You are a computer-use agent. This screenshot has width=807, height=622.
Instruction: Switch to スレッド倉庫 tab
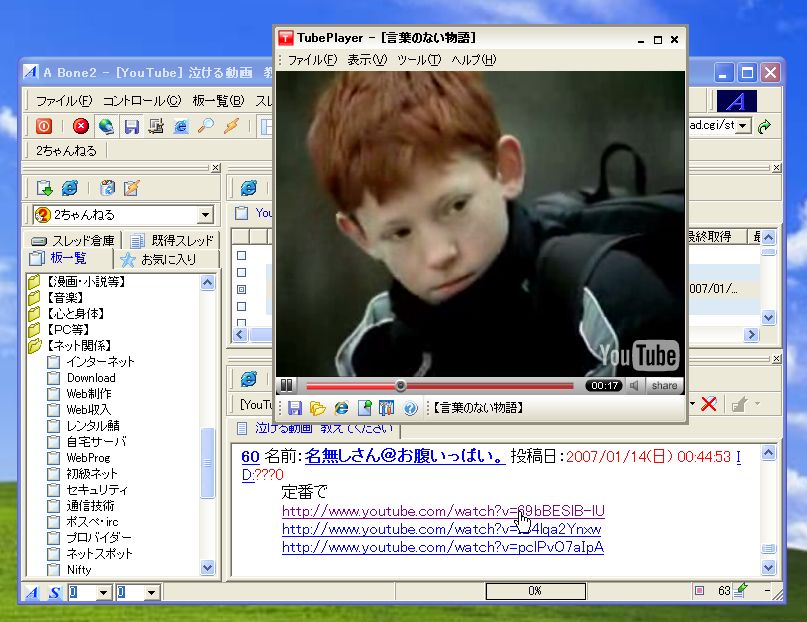point(73,240)
